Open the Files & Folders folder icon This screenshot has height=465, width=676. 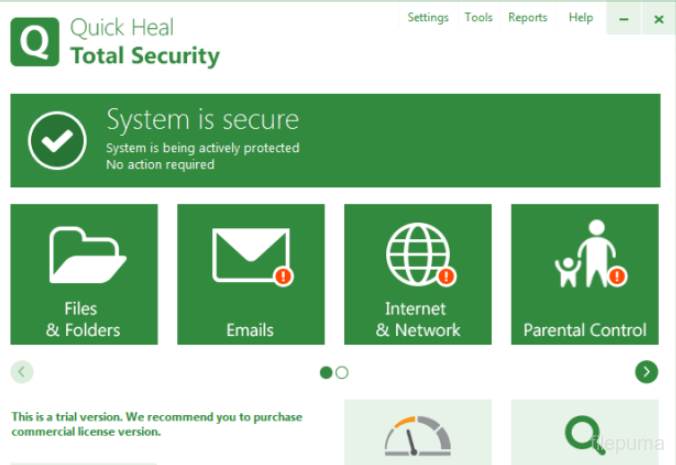pyautogui.click(x=86, y=255)
